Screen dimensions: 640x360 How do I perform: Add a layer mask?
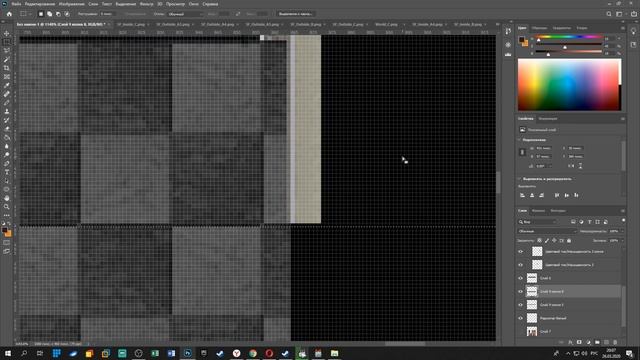pyautogui.click(x=579, y=342)
